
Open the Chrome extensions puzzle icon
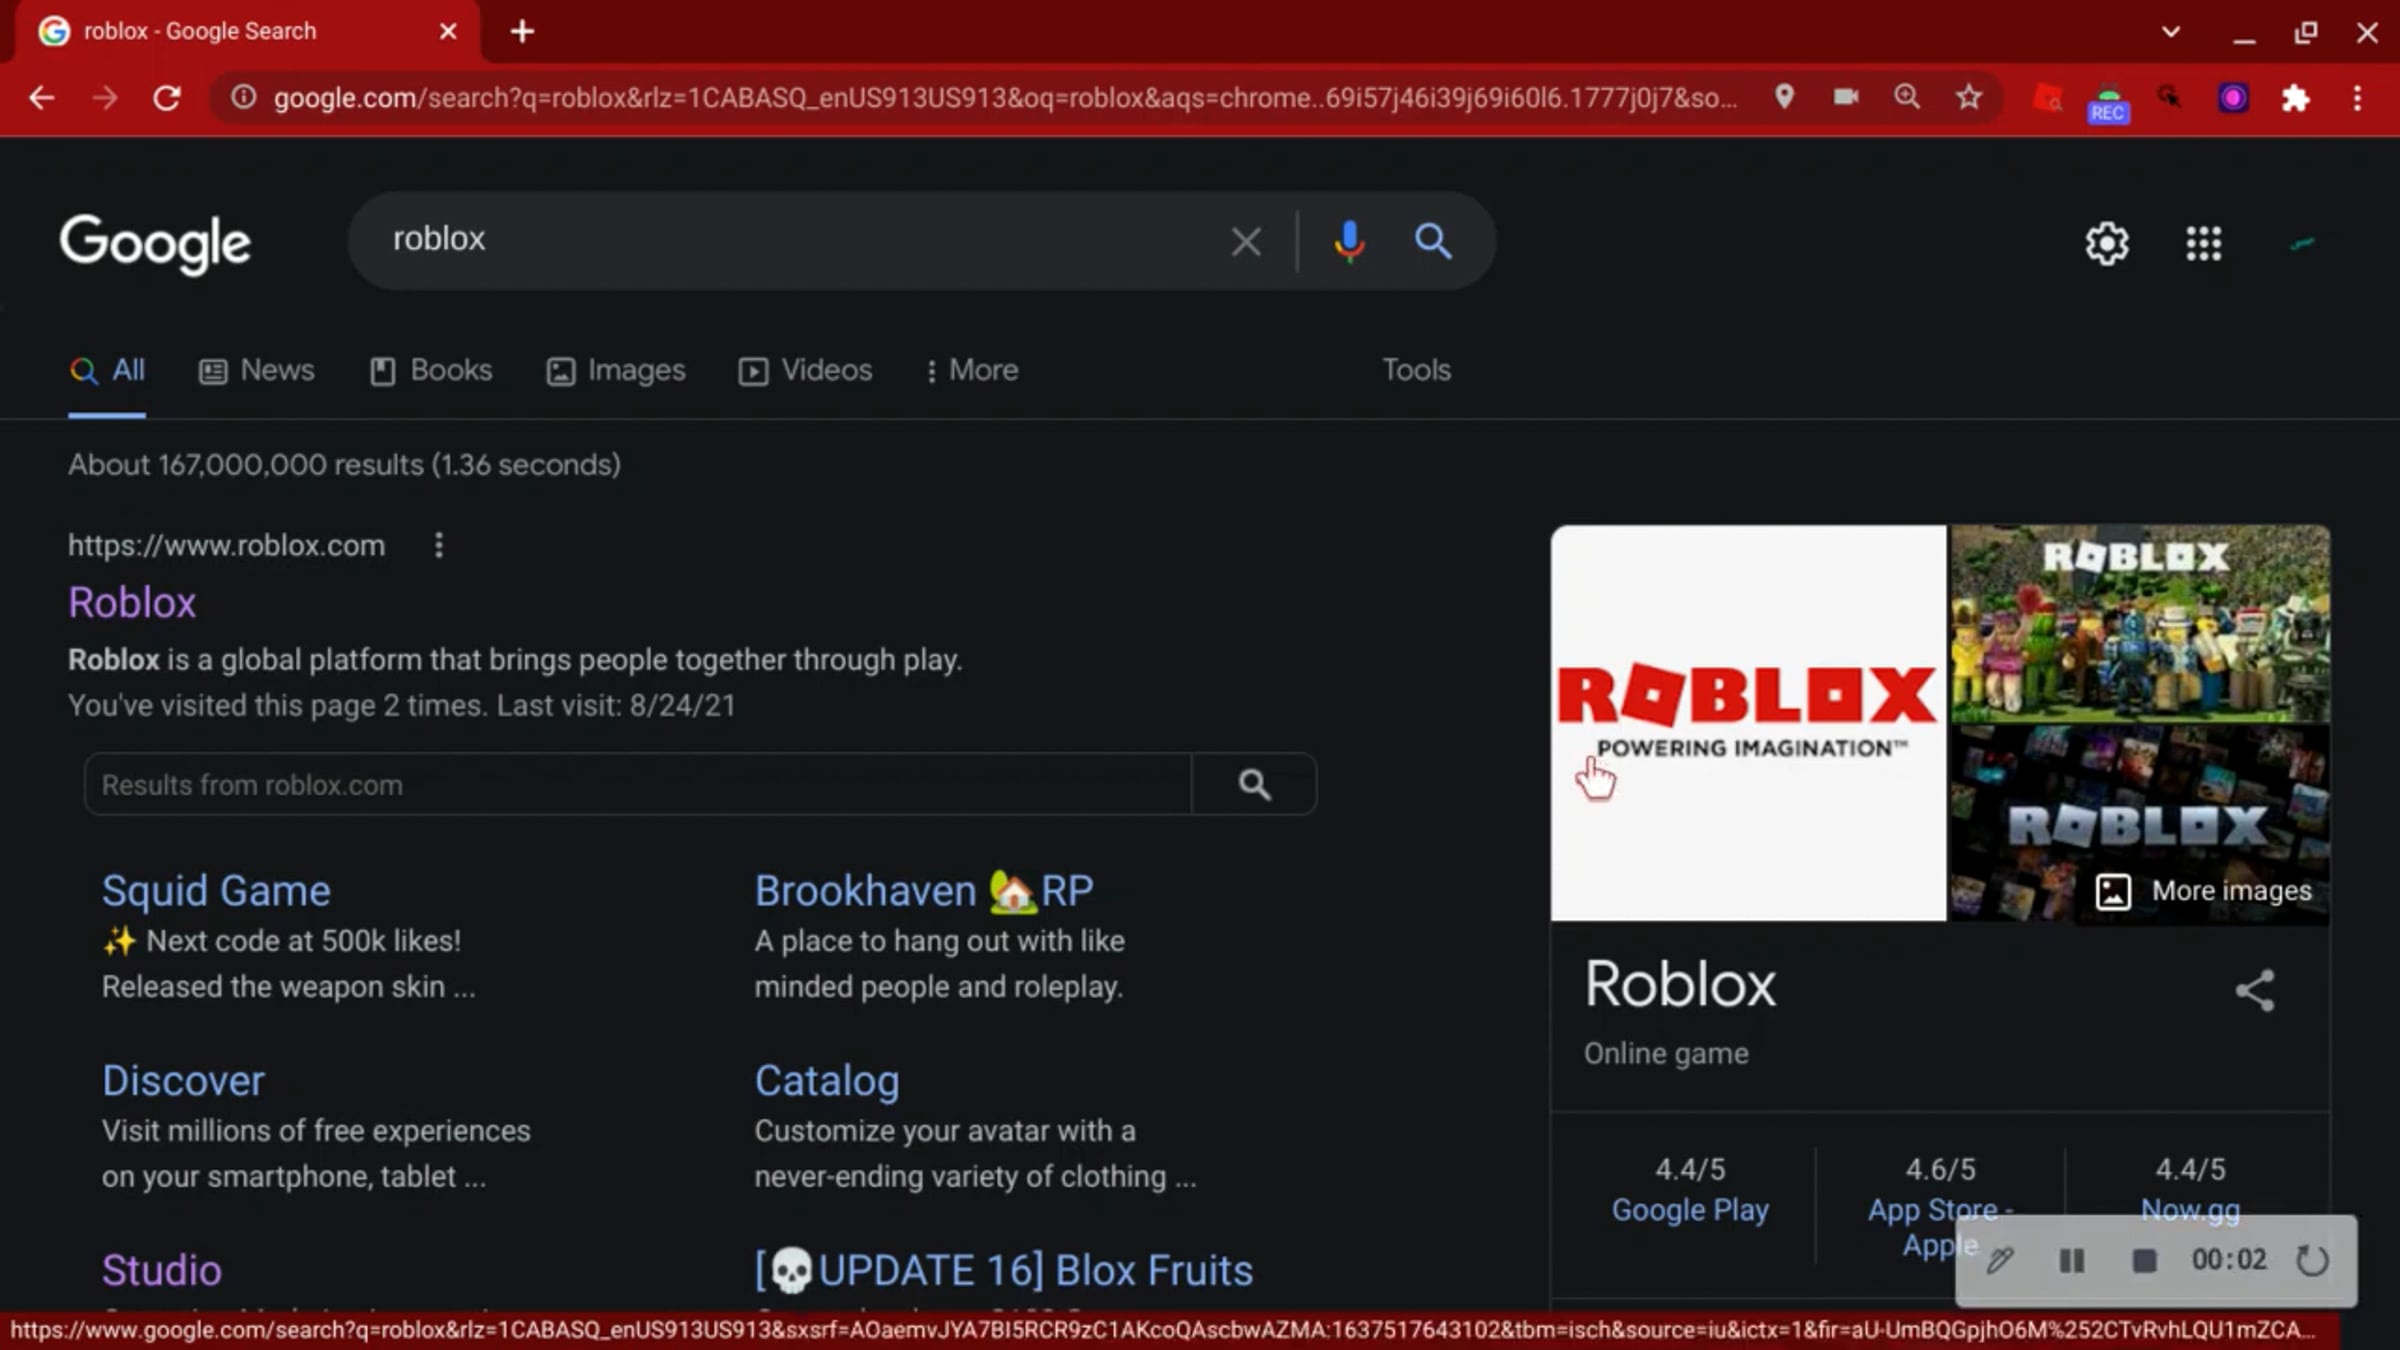[x=2295, y=98]
